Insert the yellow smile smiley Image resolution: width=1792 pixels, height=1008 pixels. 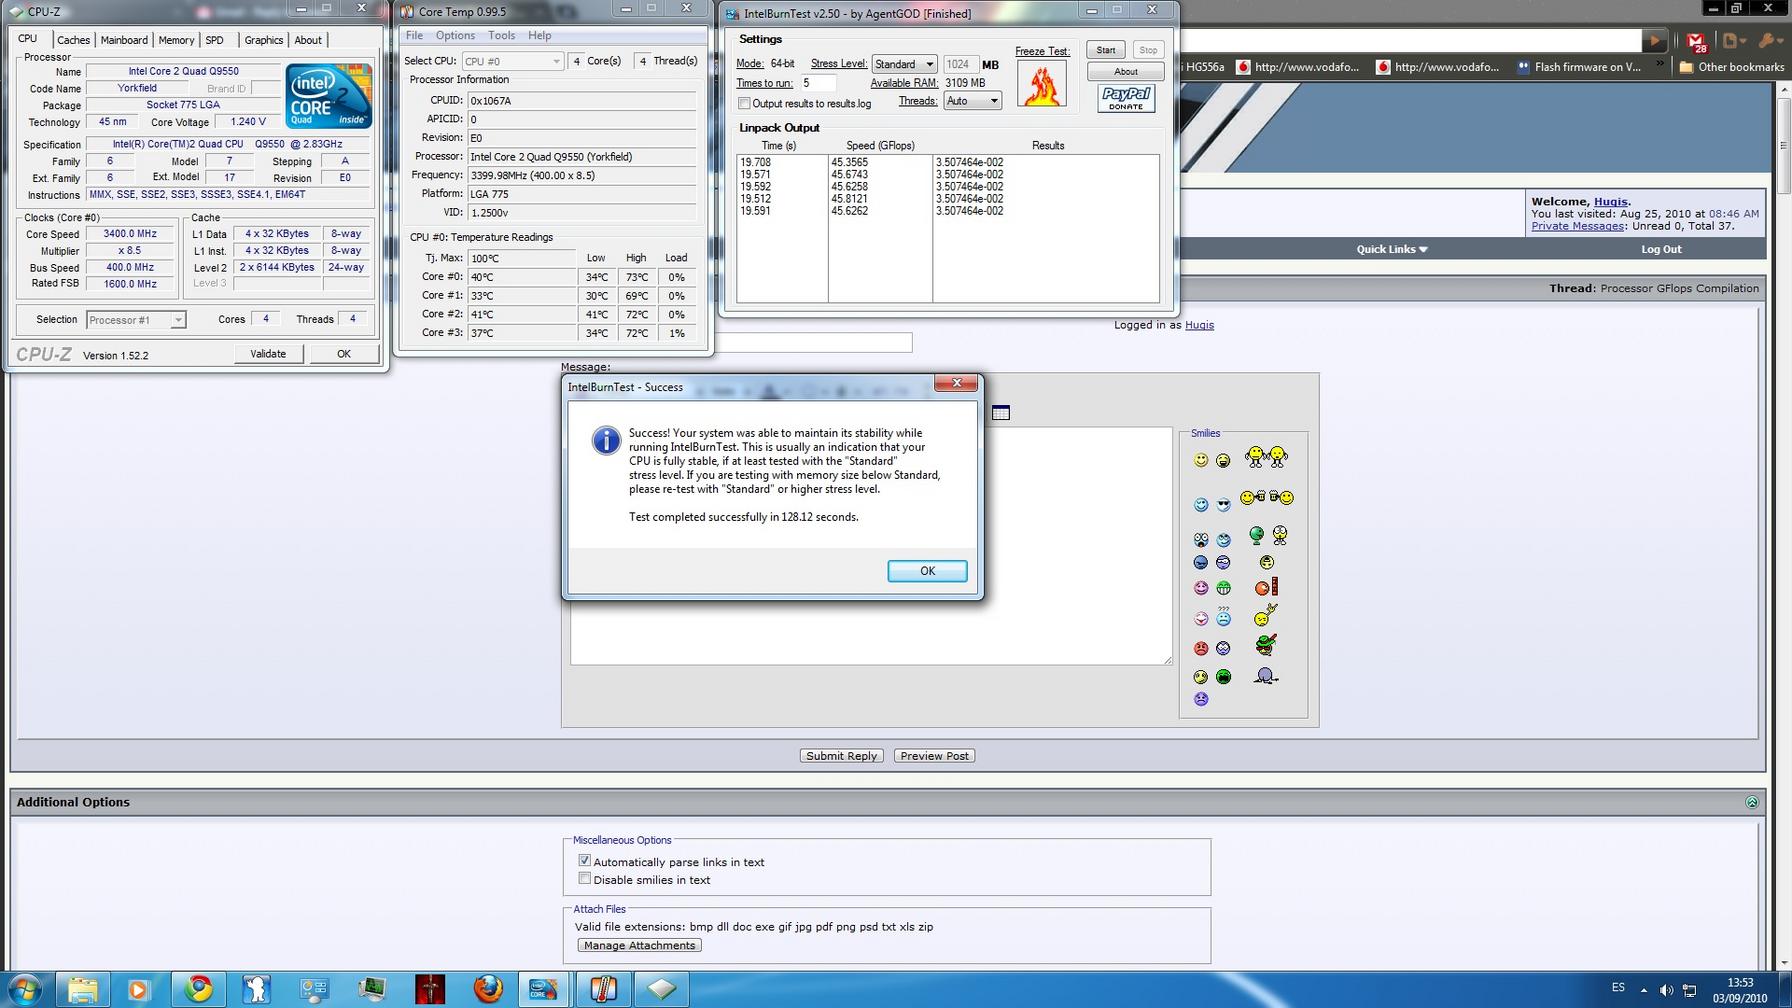[1201, 460]
